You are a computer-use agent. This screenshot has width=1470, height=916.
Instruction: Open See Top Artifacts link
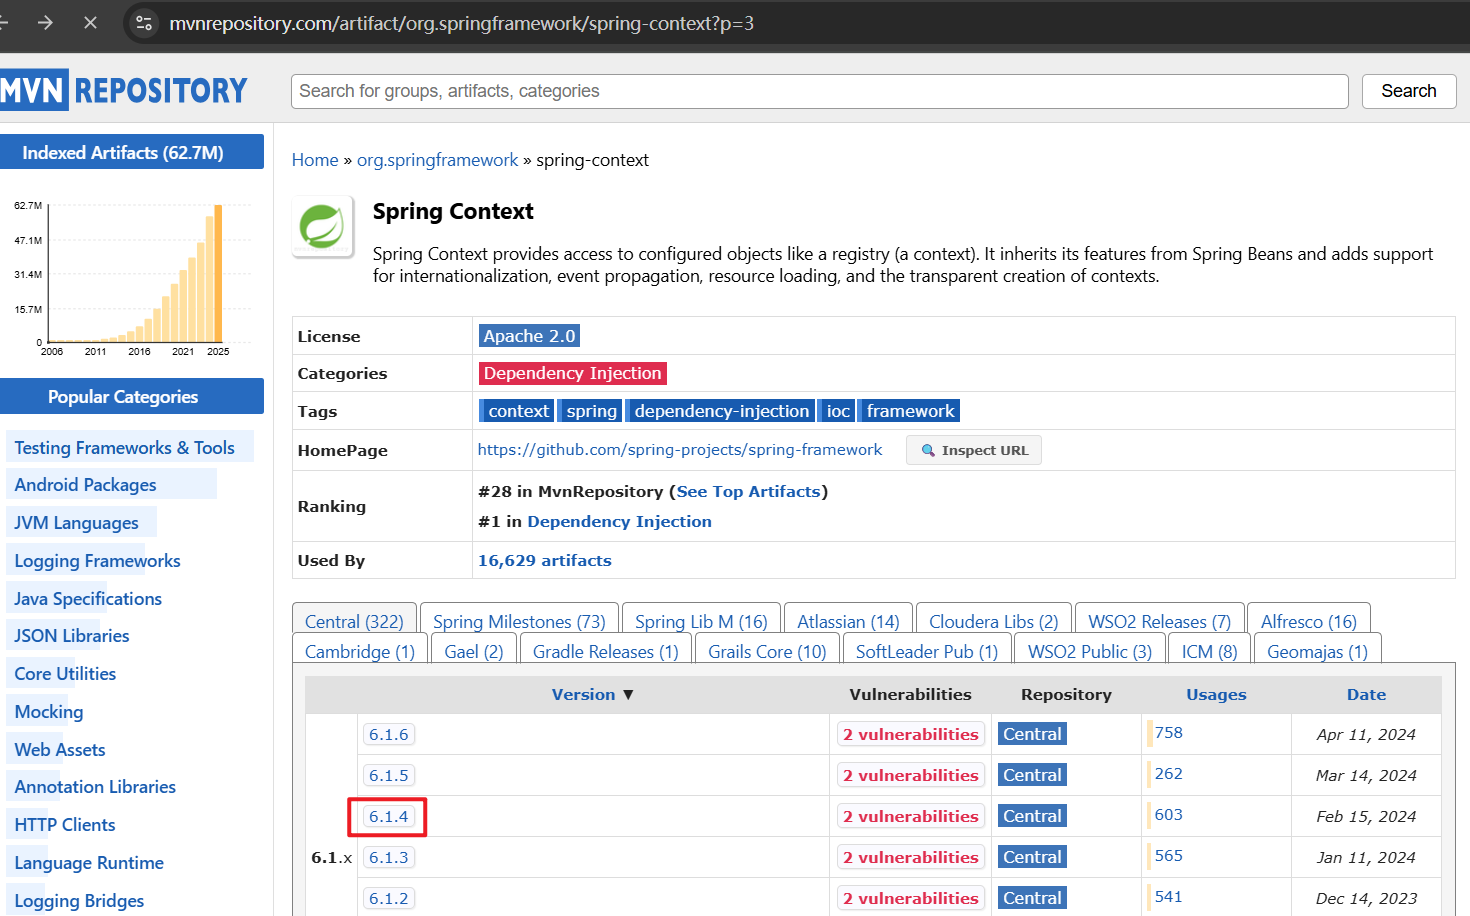pos(749,491)
